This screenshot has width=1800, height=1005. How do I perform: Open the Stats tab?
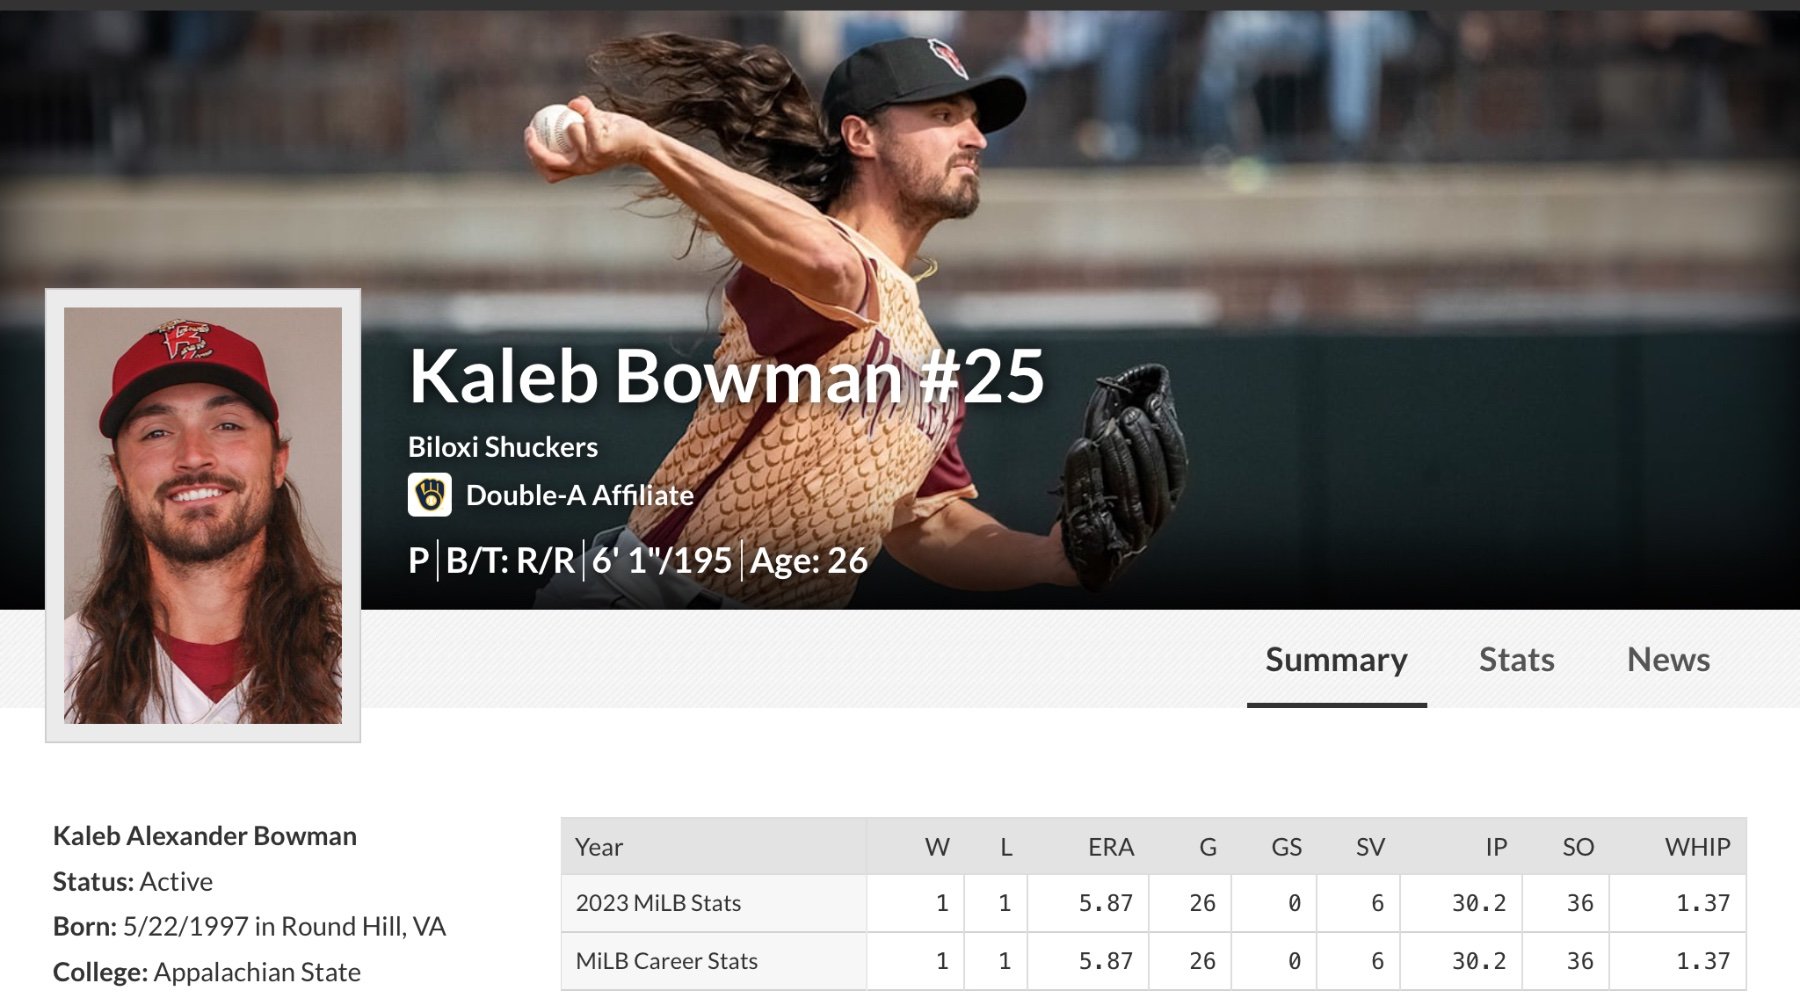point(1516,660)
